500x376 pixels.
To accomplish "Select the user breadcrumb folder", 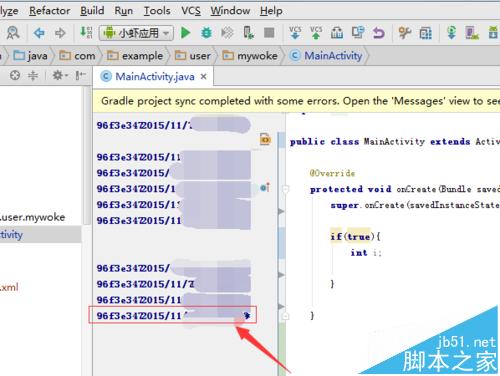I will coord(193,56).
